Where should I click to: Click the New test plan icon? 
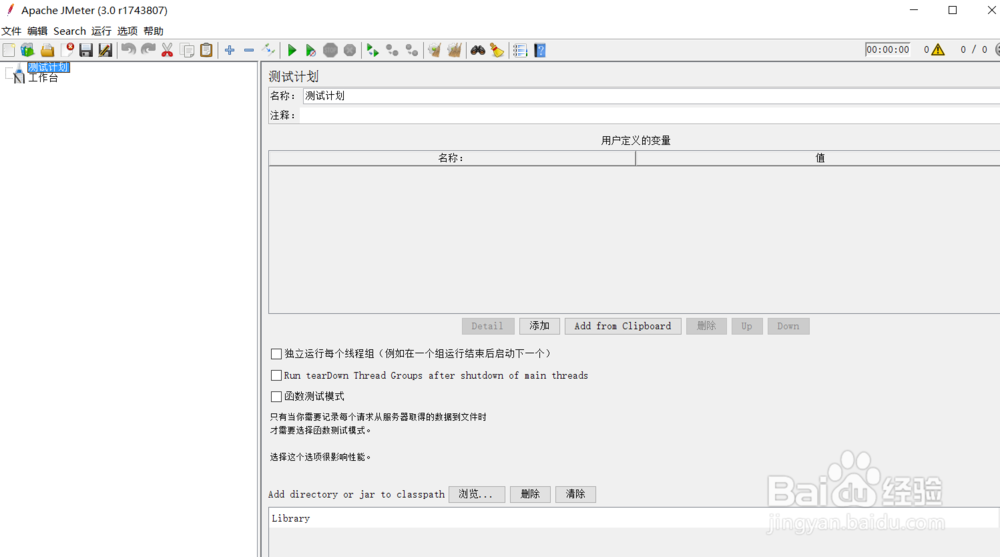tap(8, 50)
